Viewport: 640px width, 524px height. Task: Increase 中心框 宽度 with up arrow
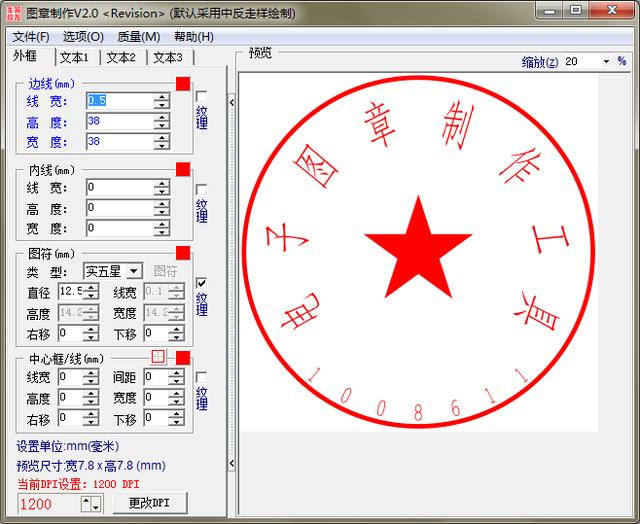(176, 393)
